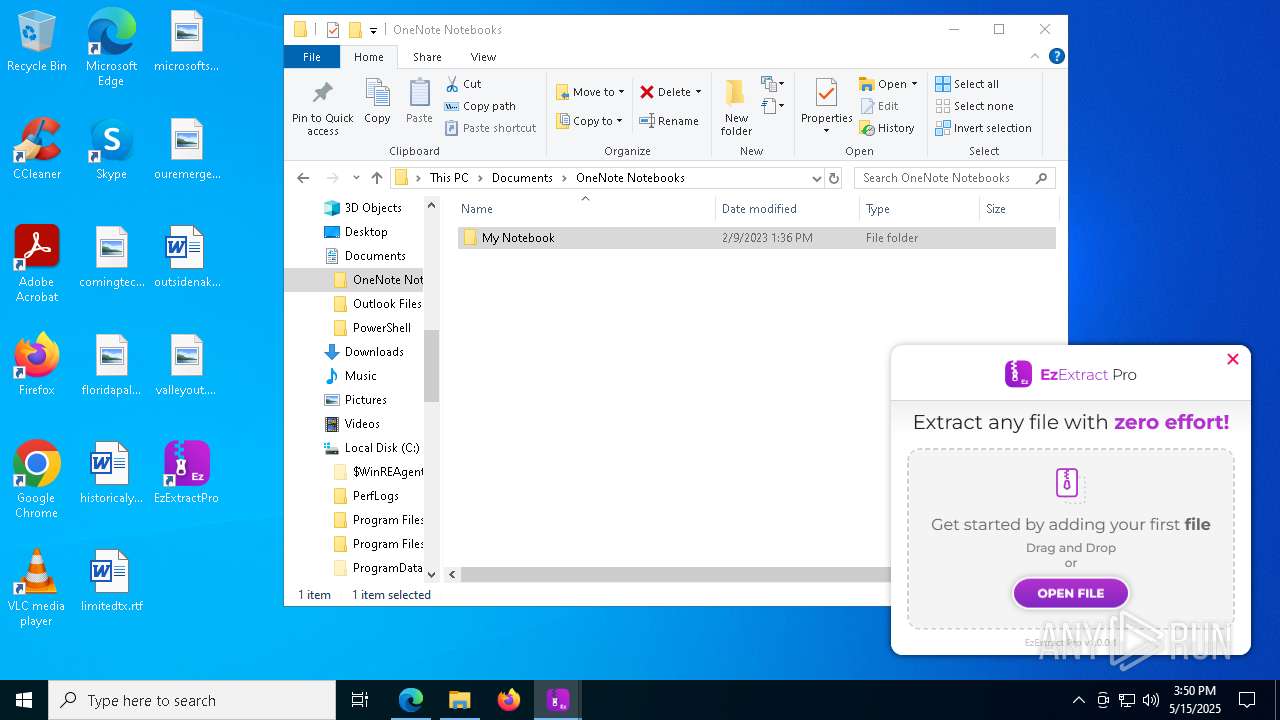Image resolution: width=1280 pixels, height=720 pixels.
Task: Open the File tab
Action: [x=312, y=57]
